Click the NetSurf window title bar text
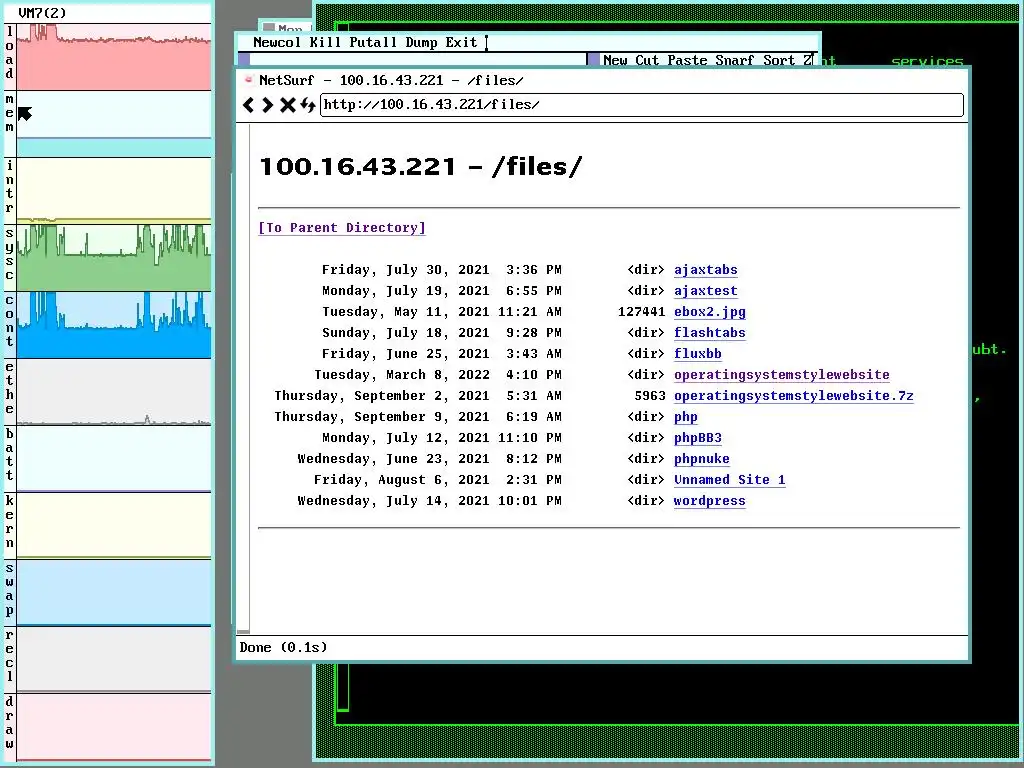The width and height of the screenshot is (1024, 768). click(x=391, y=80)
